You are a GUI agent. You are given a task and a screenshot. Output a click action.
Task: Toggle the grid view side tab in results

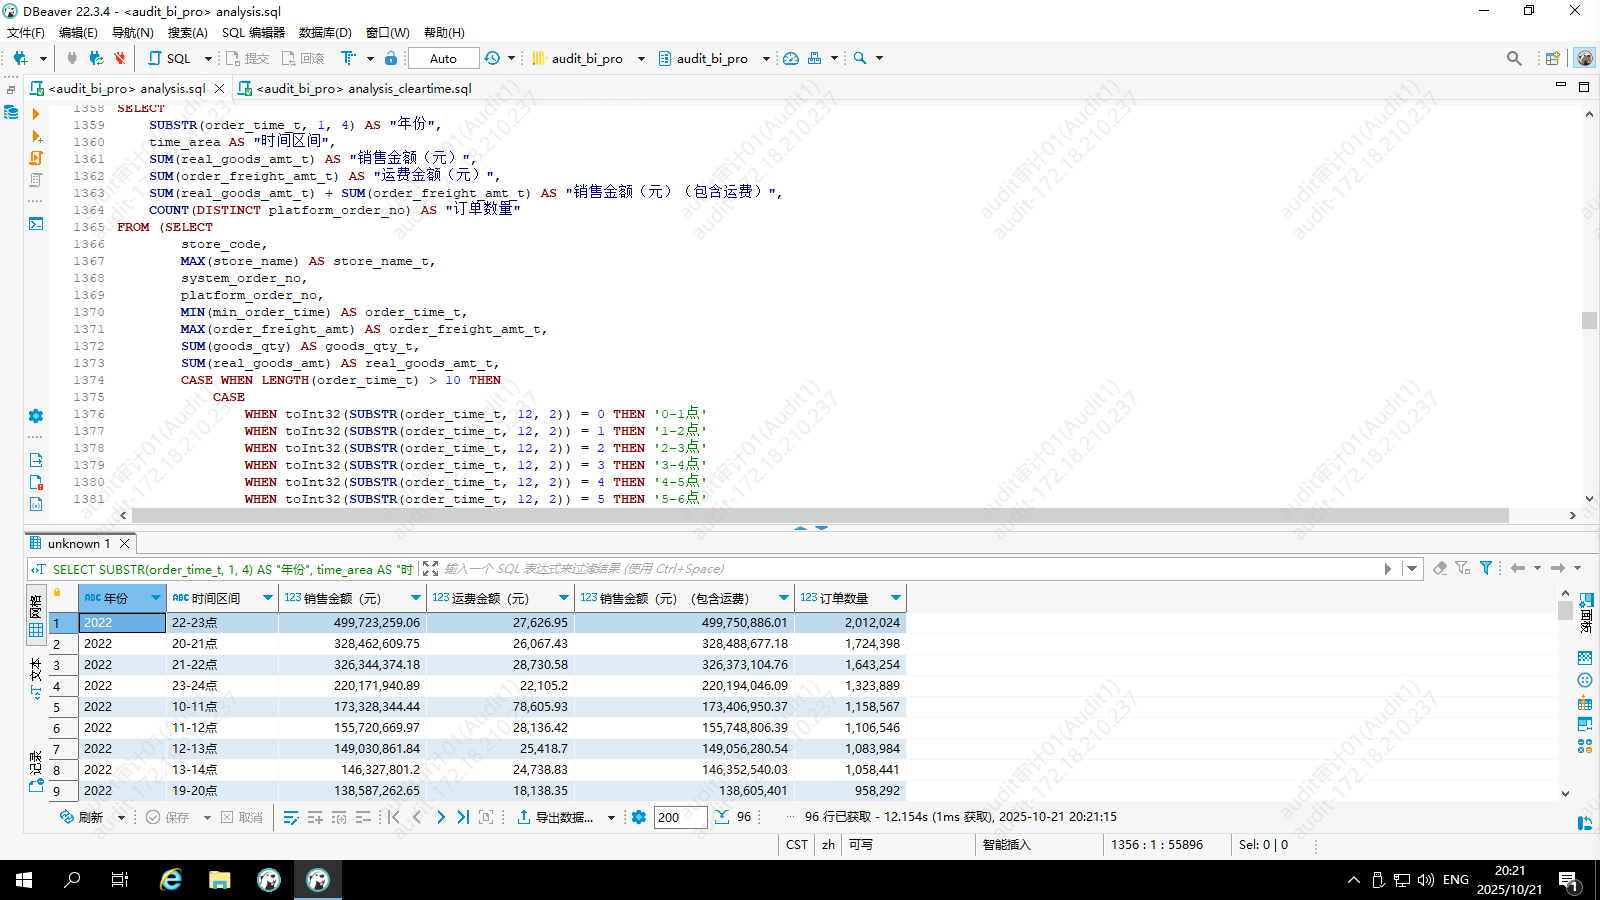(36, 617)
